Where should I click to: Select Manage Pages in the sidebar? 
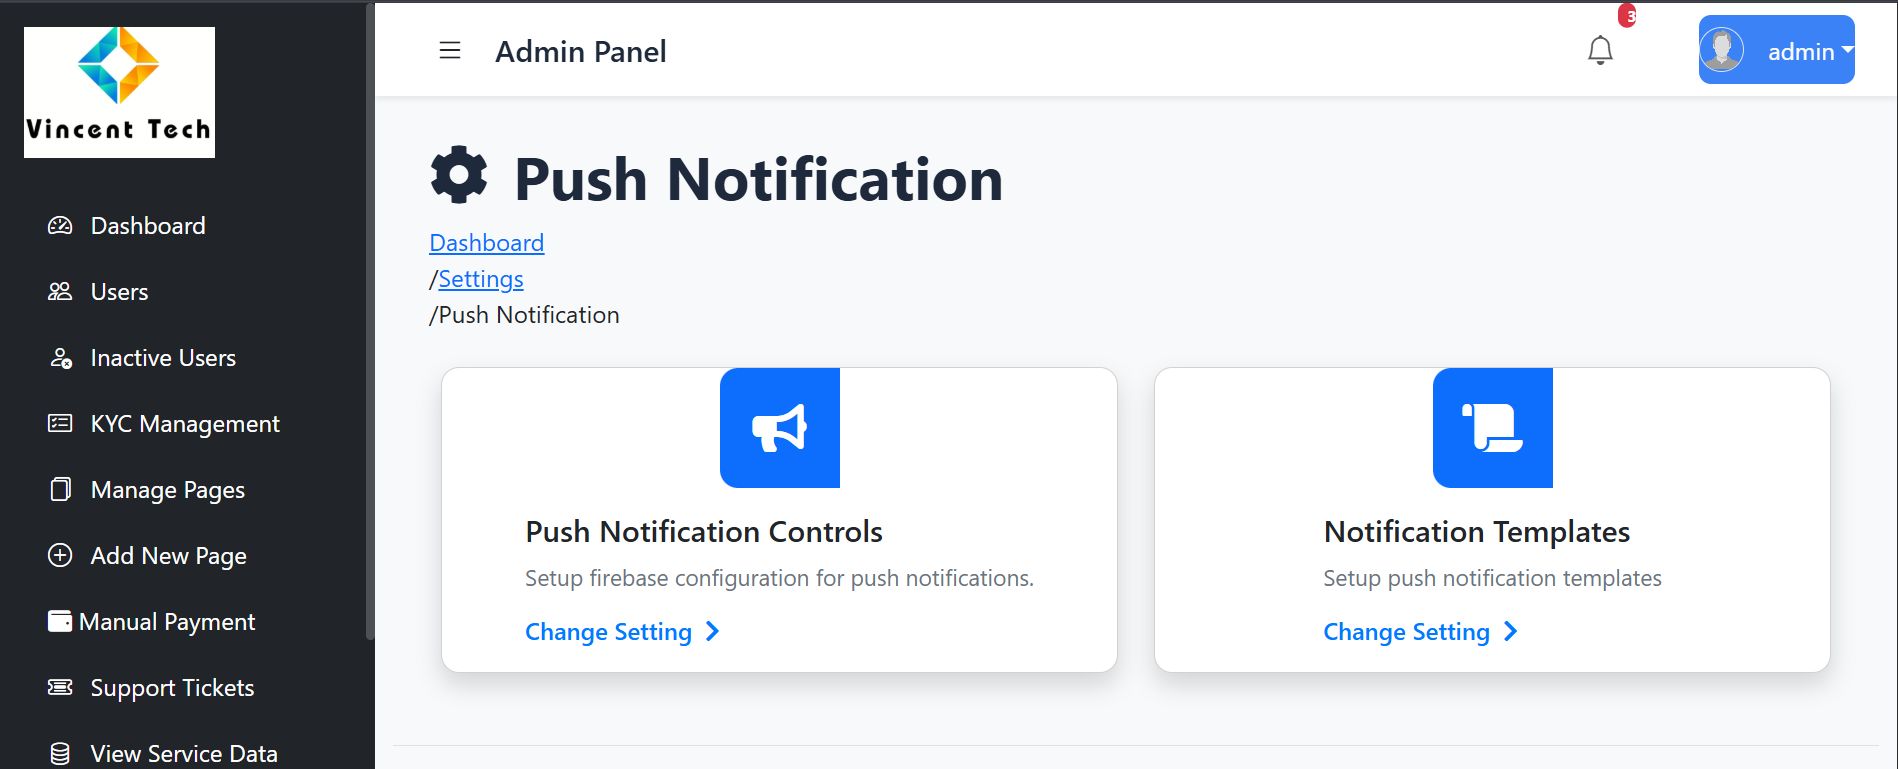(167, 490)
